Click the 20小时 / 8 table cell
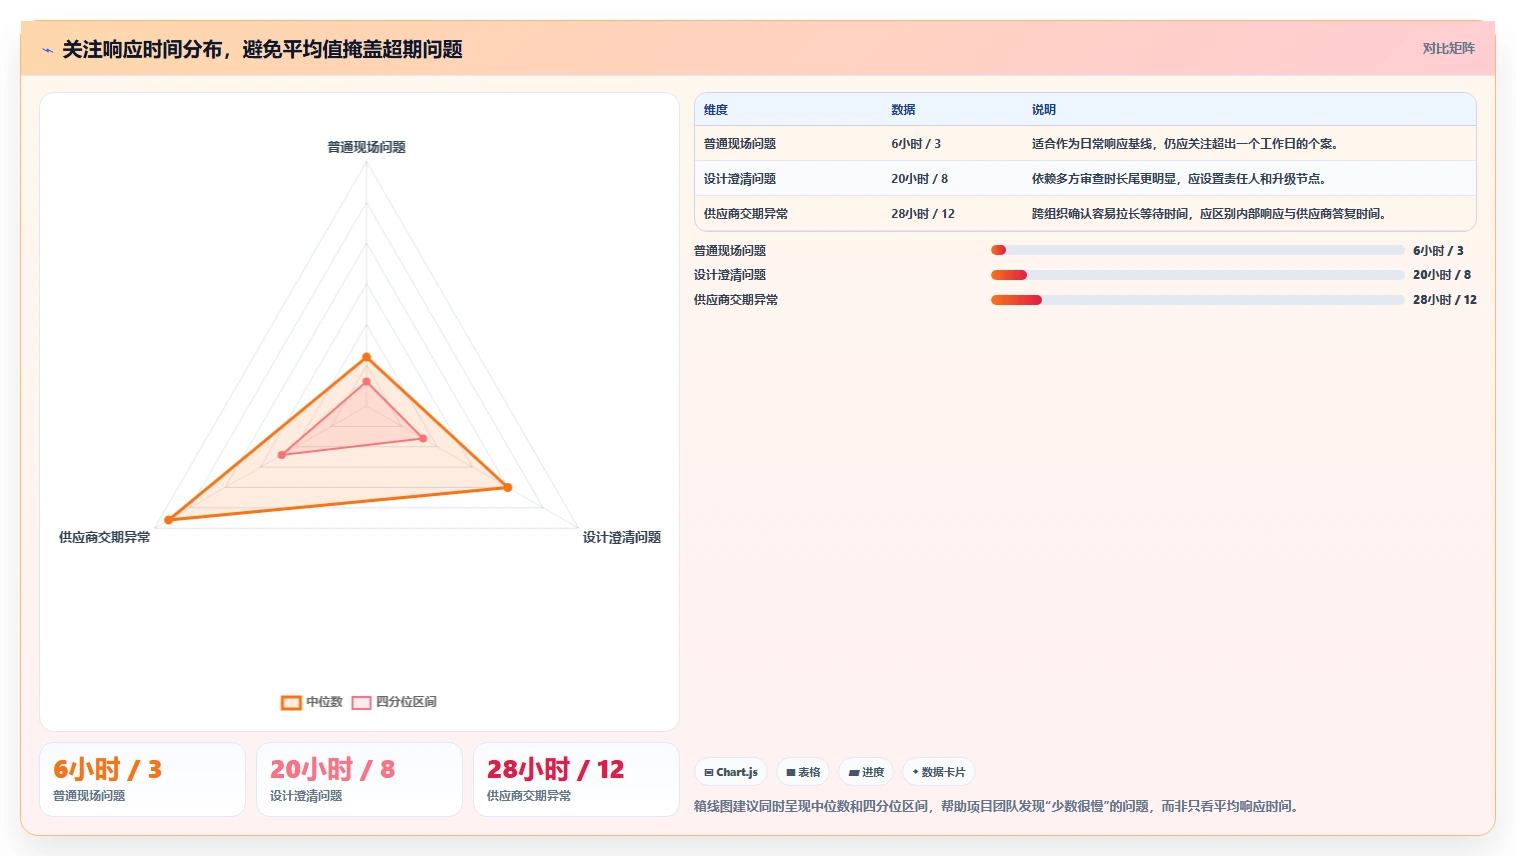1516x856 pixels. coord(920,179)
